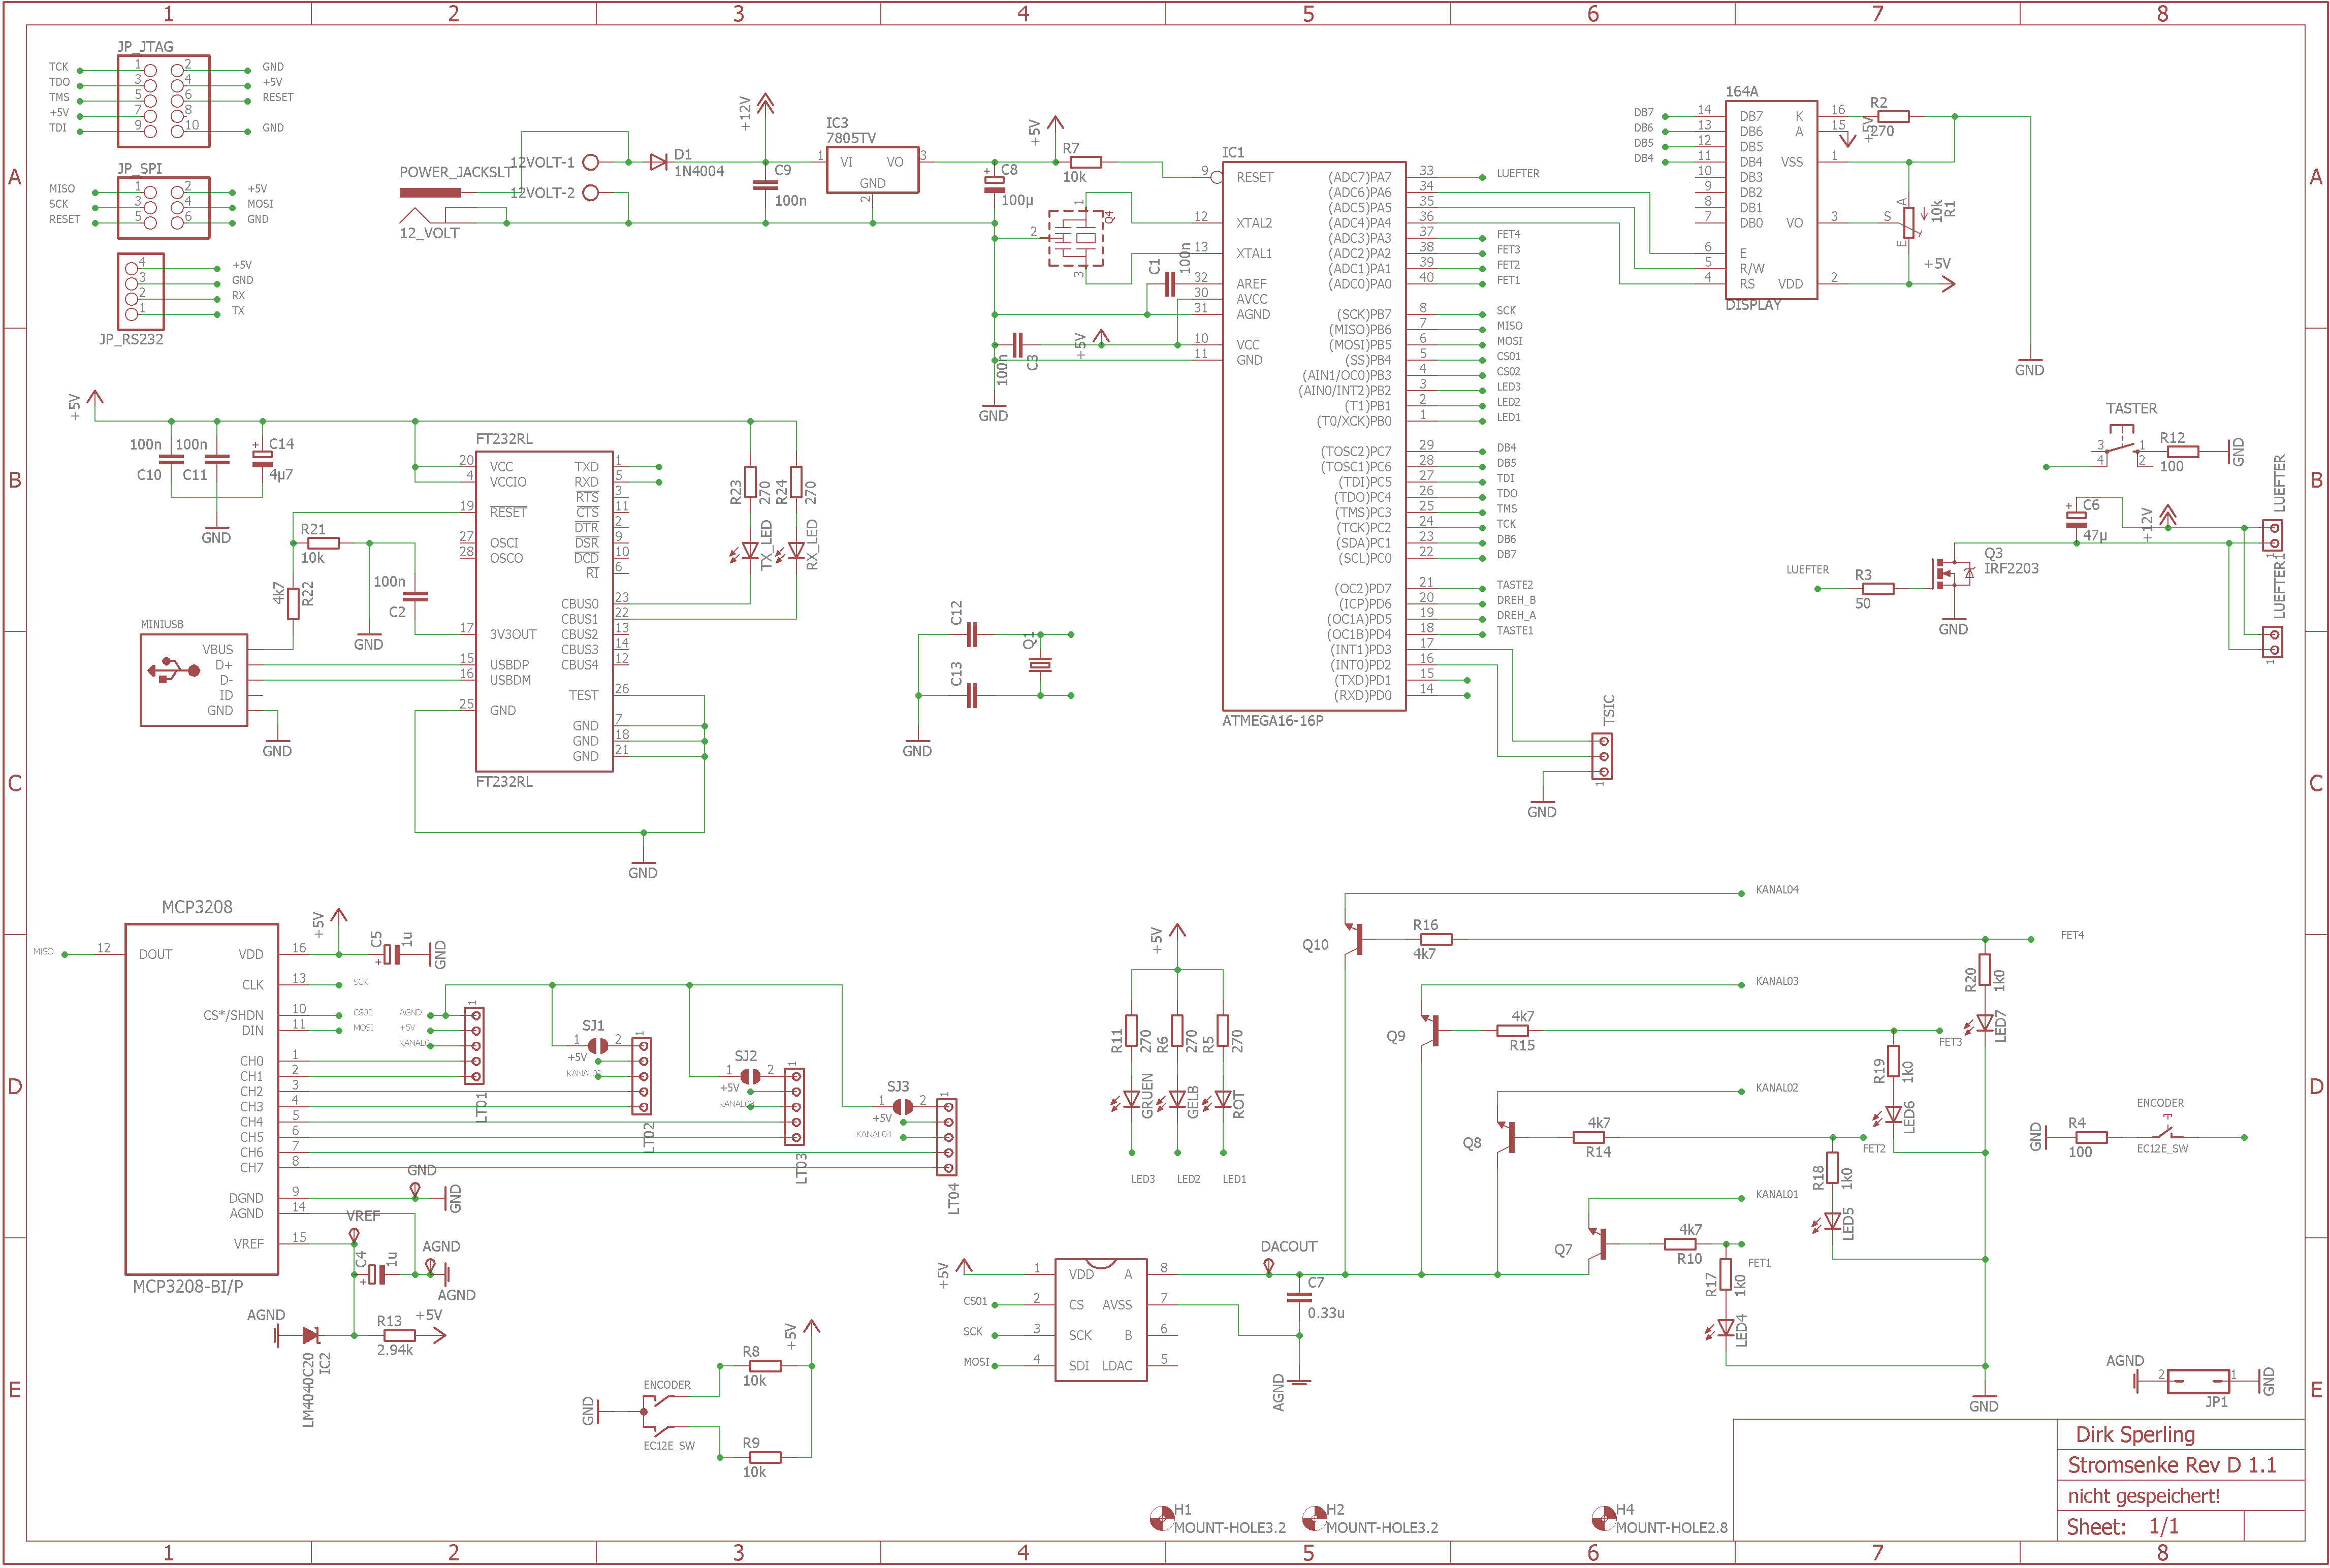Click the LT02 connector header
The height and width of the screenshot is (1568, 2330).
click(x=643, y=1076)
